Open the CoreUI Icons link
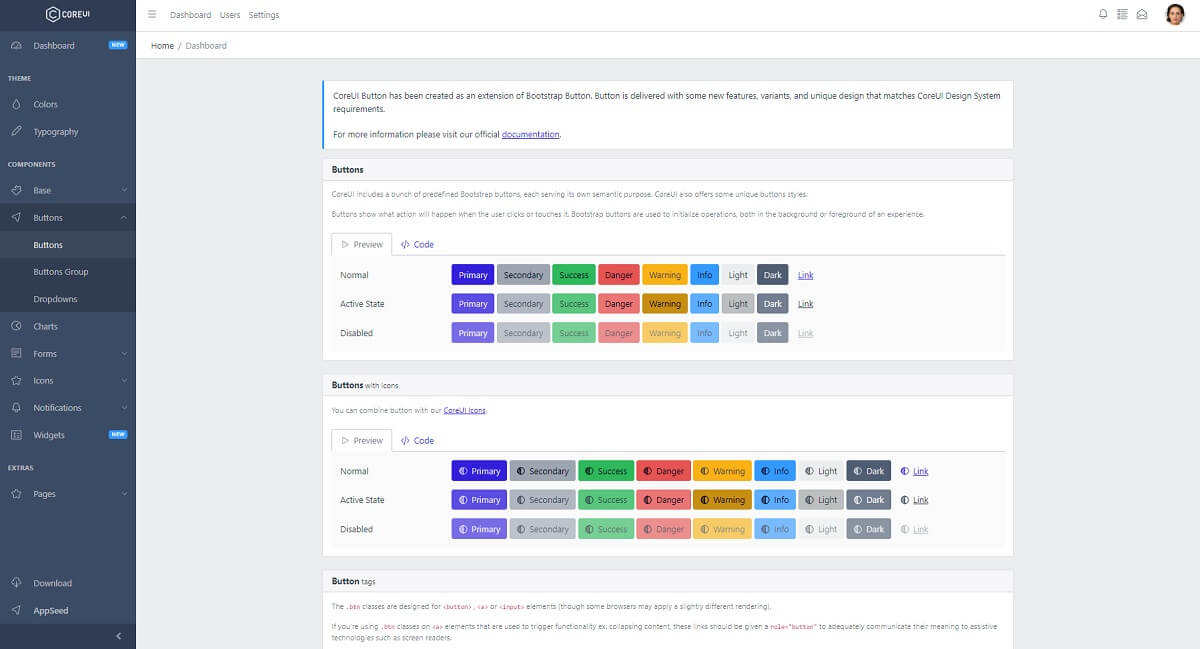 [465, 410]
